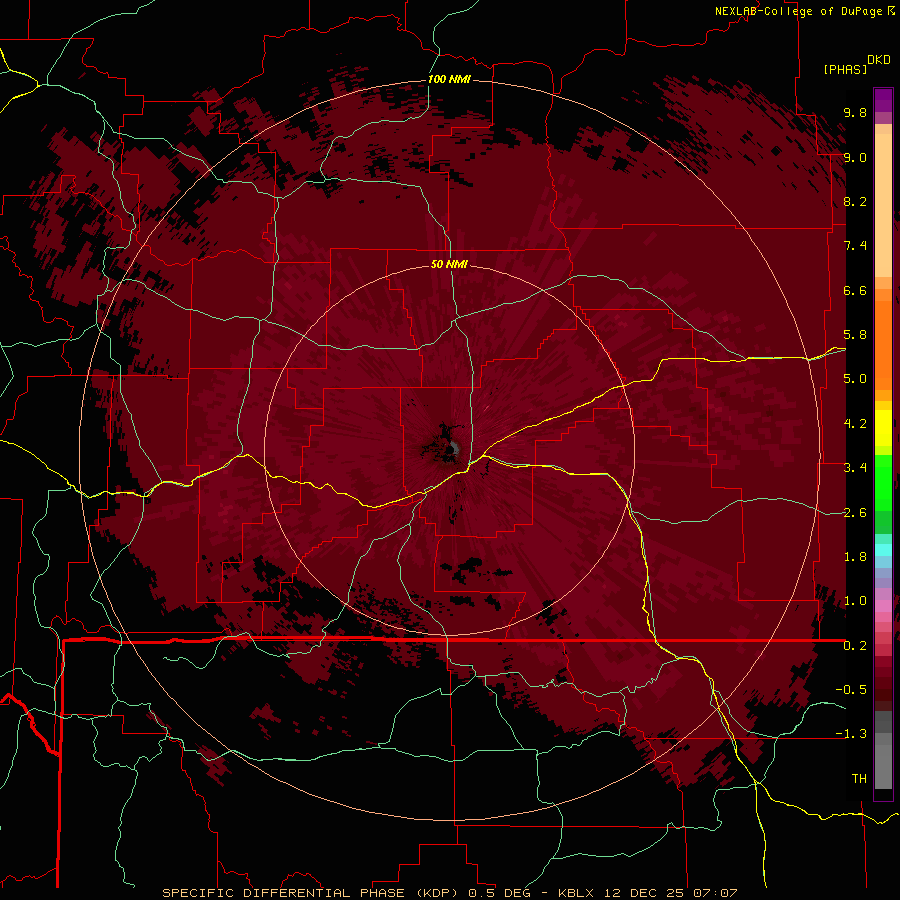Click the 0.2 color scale value
900x900 pixels.
coord(855,646)
